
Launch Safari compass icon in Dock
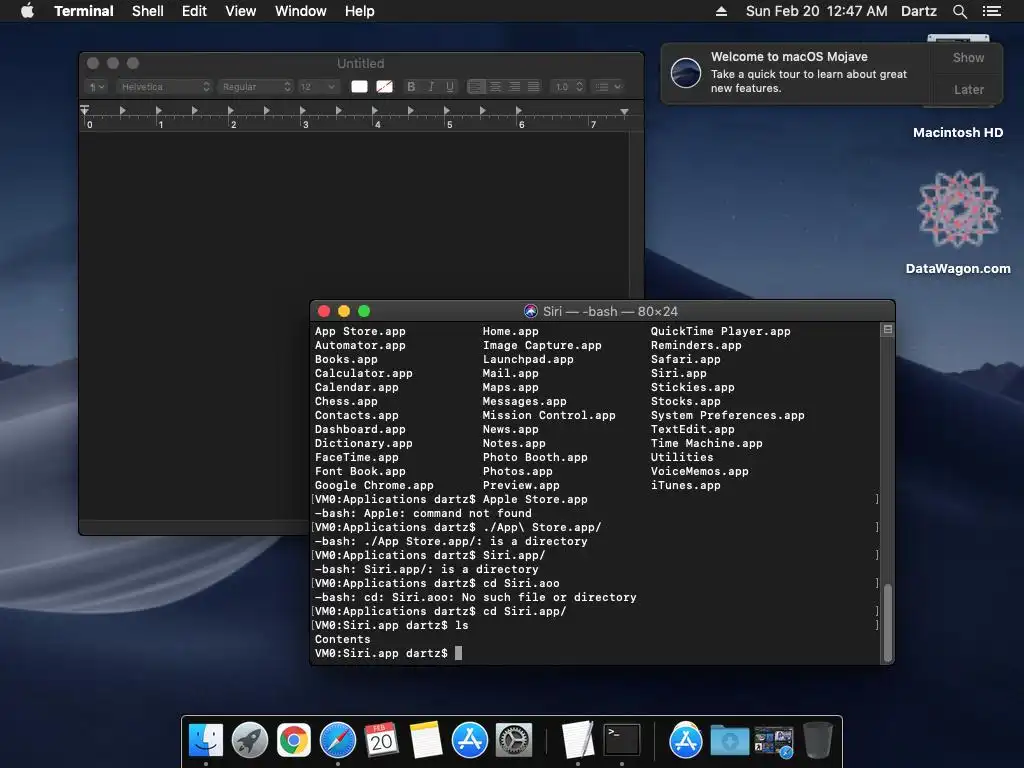[x=338, y=740]
